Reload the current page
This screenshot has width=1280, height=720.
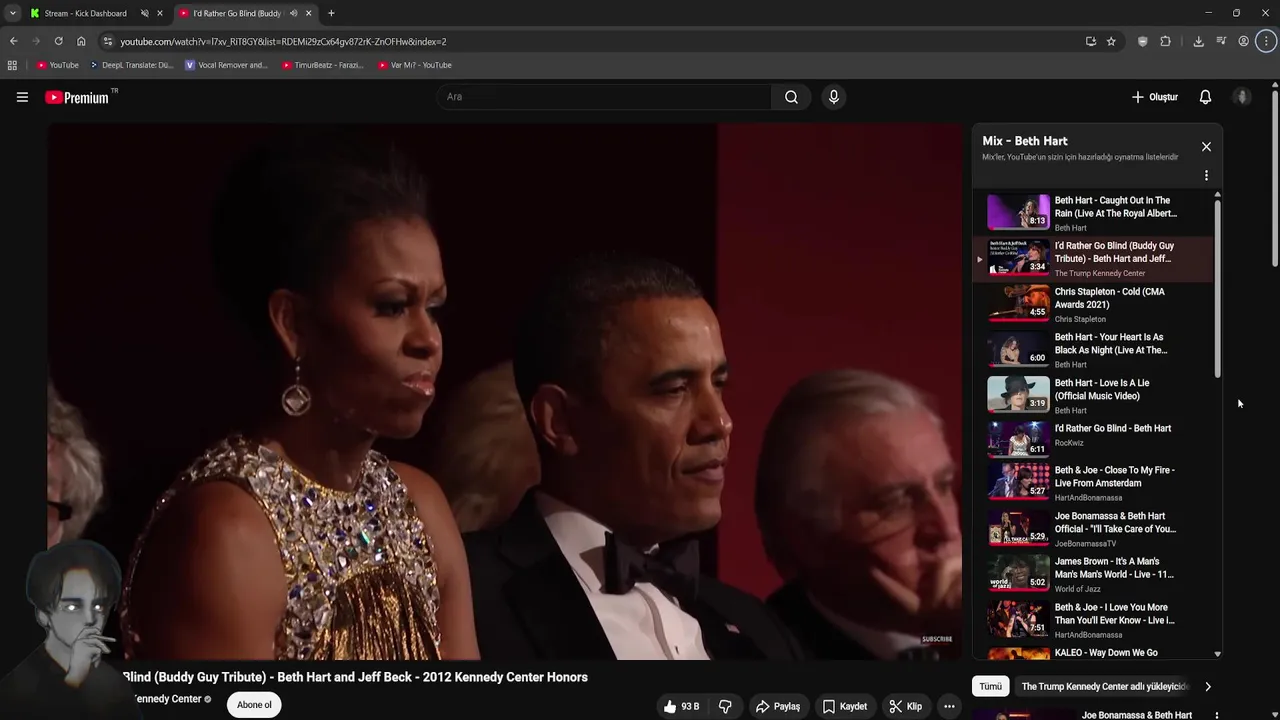(58, 41)
